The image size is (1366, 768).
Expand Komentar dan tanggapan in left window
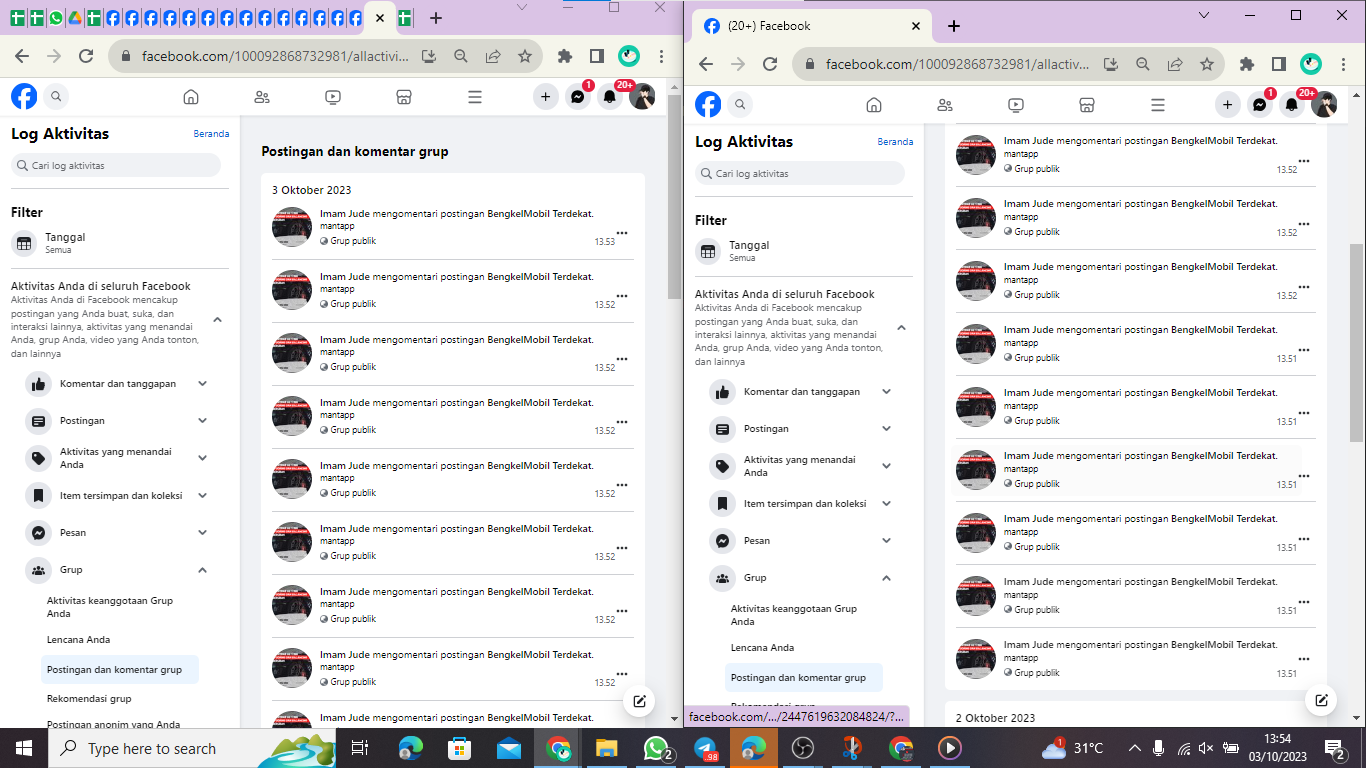pos(202,384)
